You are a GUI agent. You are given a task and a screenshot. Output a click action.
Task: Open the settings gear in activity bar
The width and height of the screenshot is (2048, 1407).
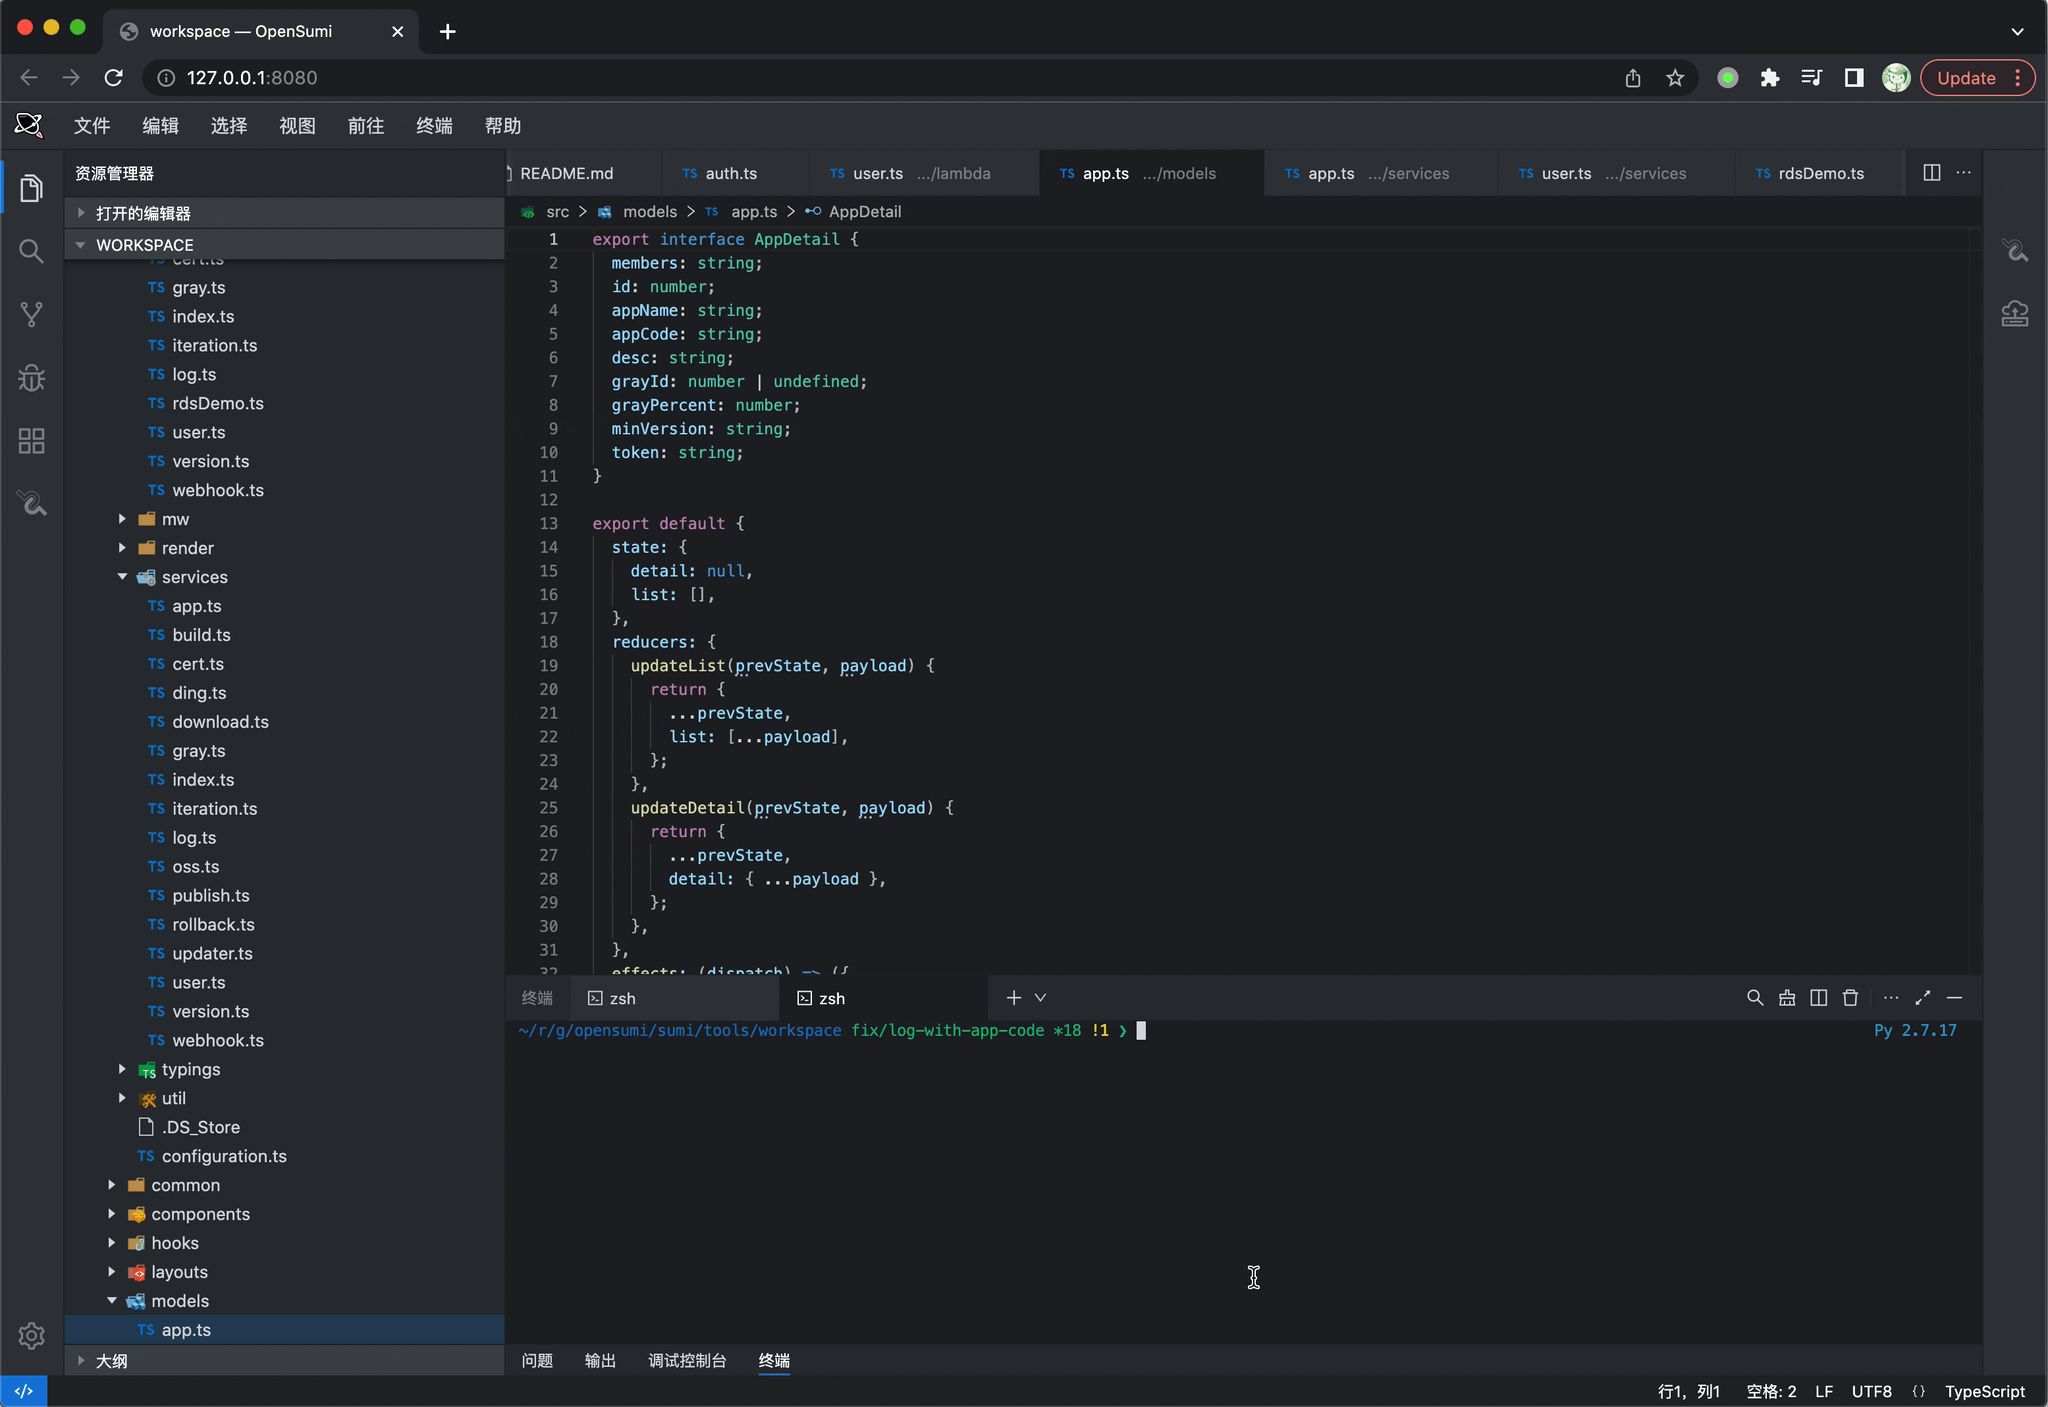pyautogui.click(x=31, y=1335)
